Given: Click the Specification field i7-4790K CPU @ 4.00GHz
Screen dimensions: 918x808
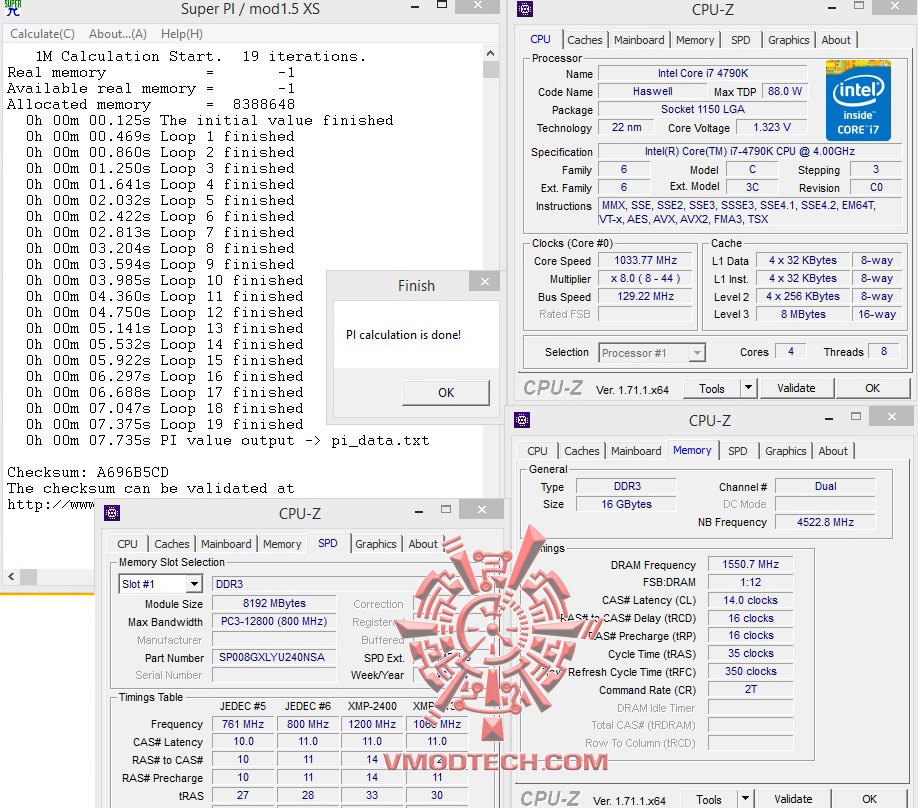Looking at the screenshot, I should coord(749,151).
